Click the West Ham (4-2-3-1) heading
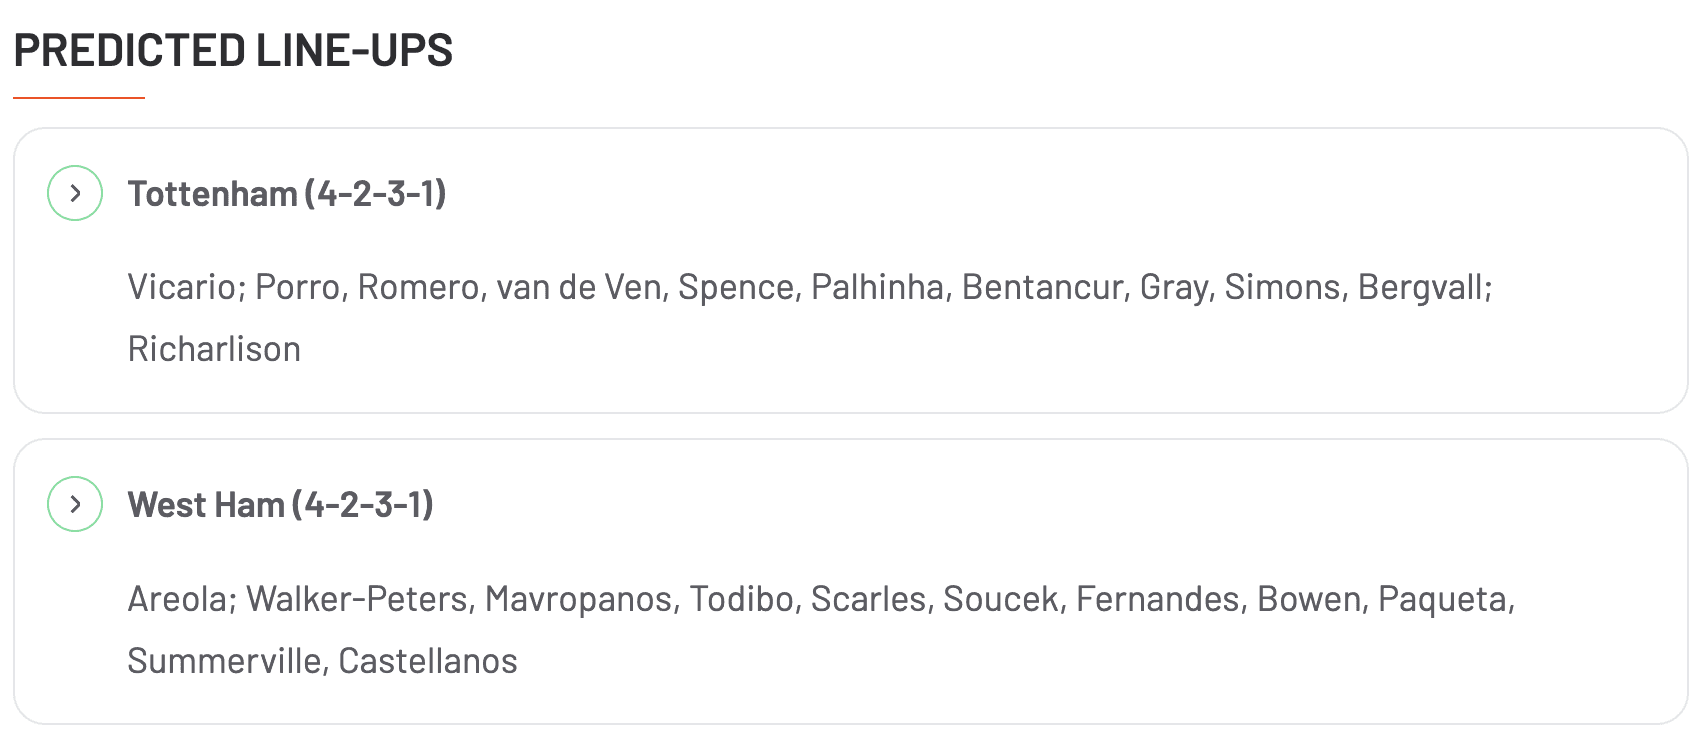The height and width of the screenshot is (744, 1708). (x=280, y=504)
